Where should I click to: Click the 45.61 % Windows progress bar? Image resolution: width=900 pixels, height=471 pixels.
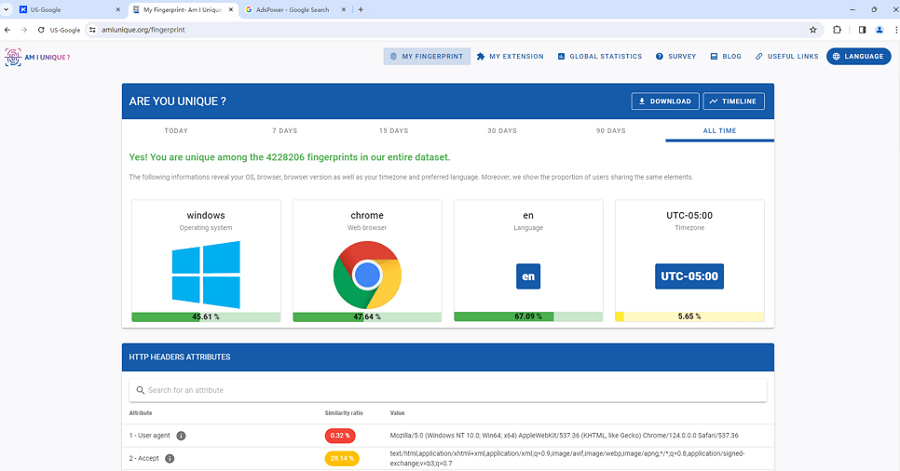206,317
